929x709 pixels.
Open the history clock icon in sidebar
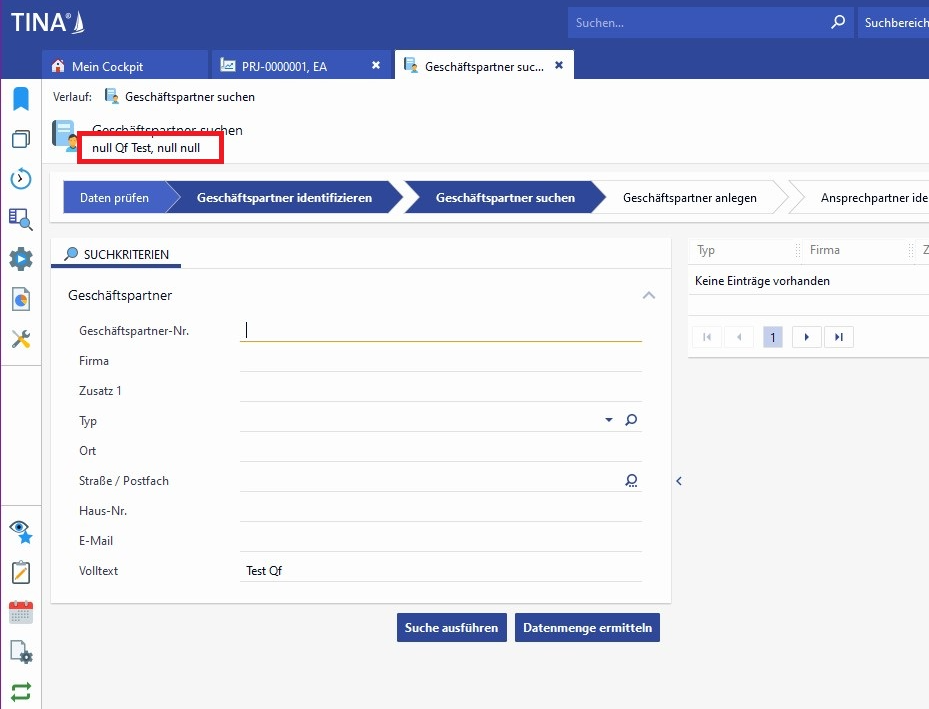click(20, 179)
